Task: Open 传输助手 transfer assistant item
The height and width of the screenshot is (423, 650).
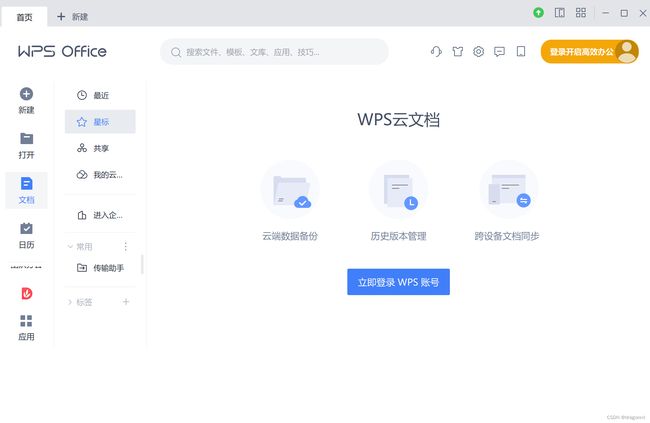Action: 100,268
